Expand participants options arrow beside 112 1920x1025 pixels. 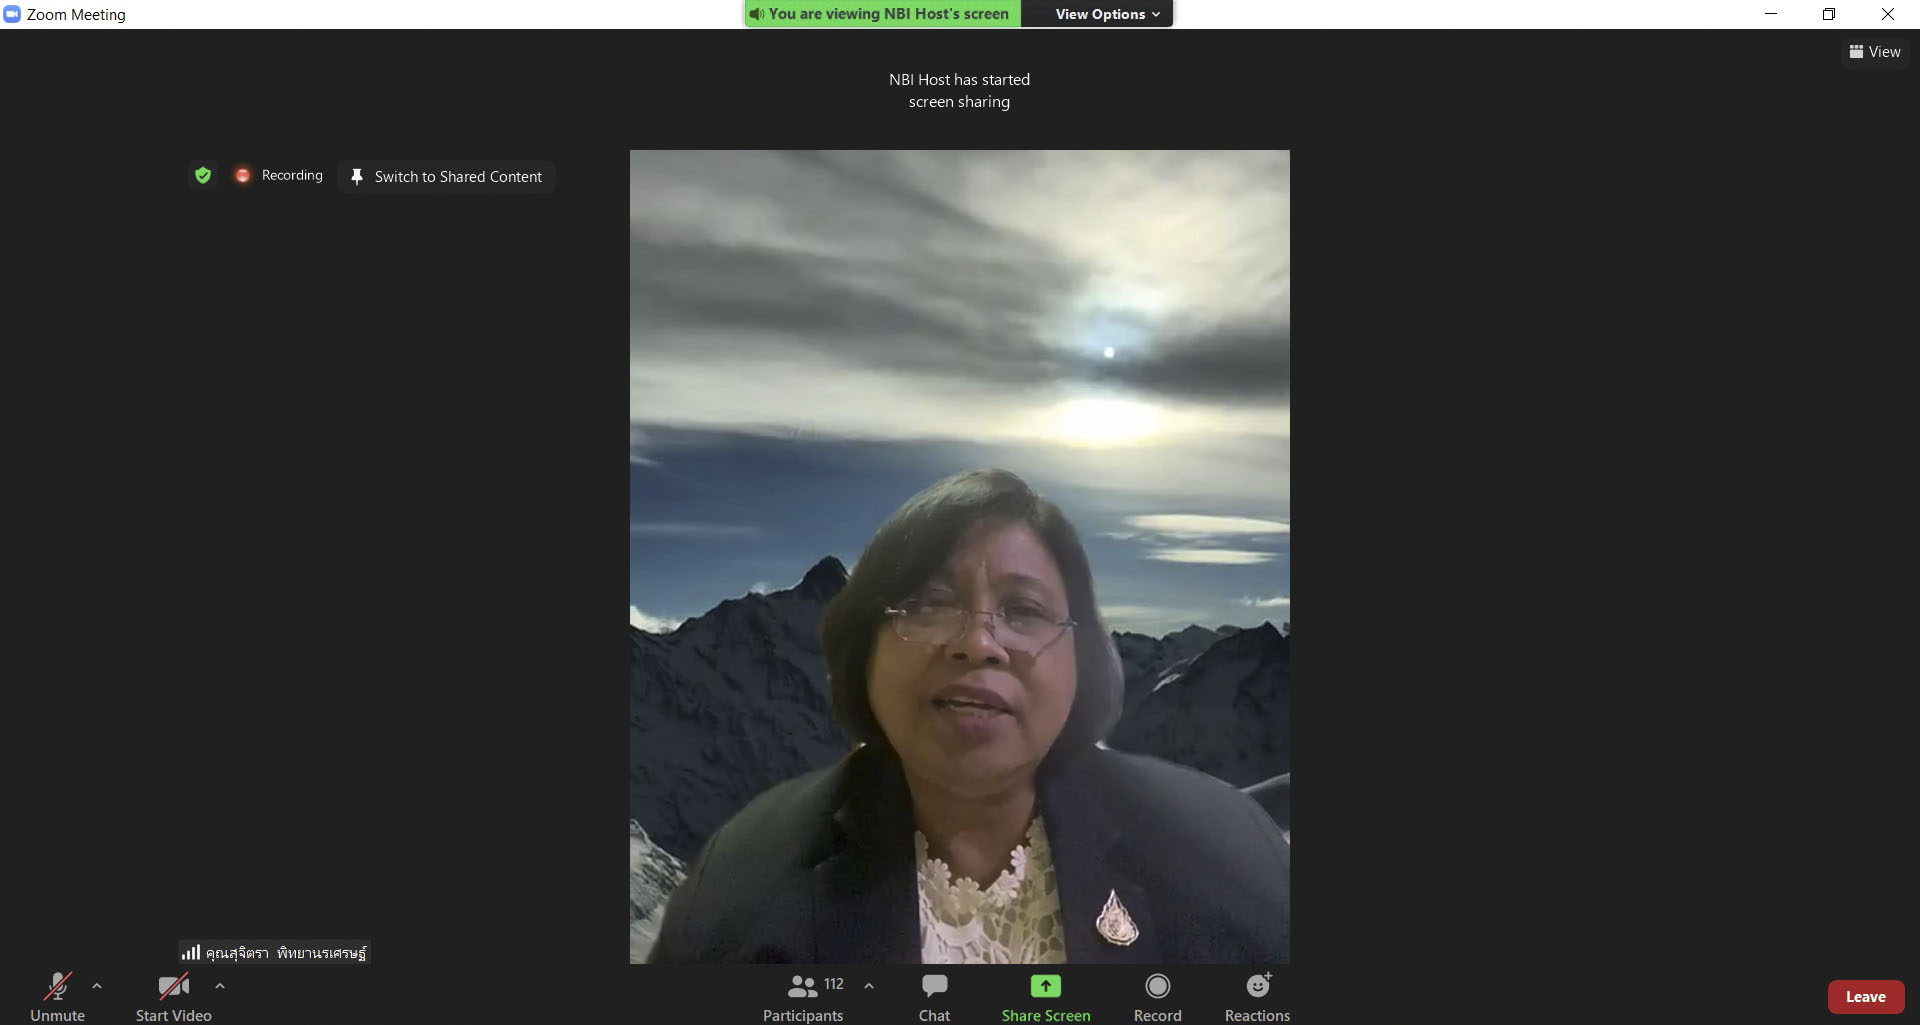869,986
